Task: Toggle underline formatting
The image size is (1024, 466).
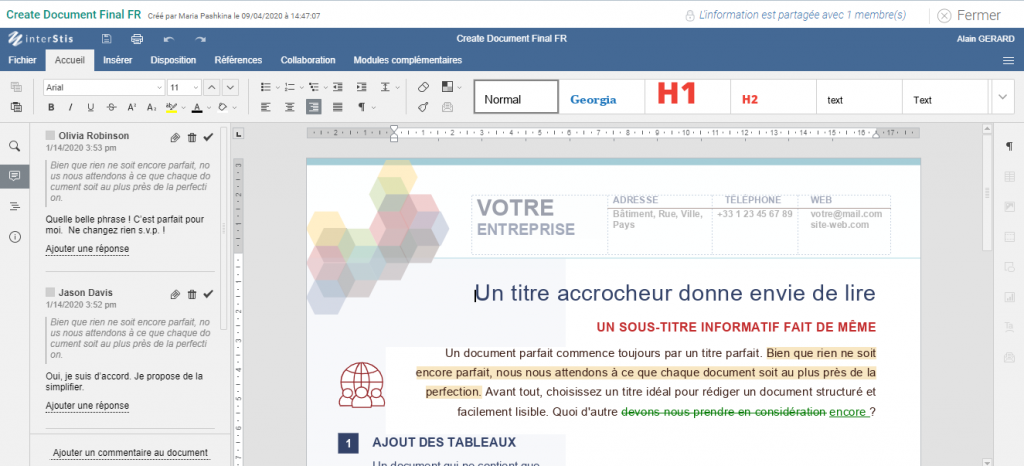Action: [91, 107]
